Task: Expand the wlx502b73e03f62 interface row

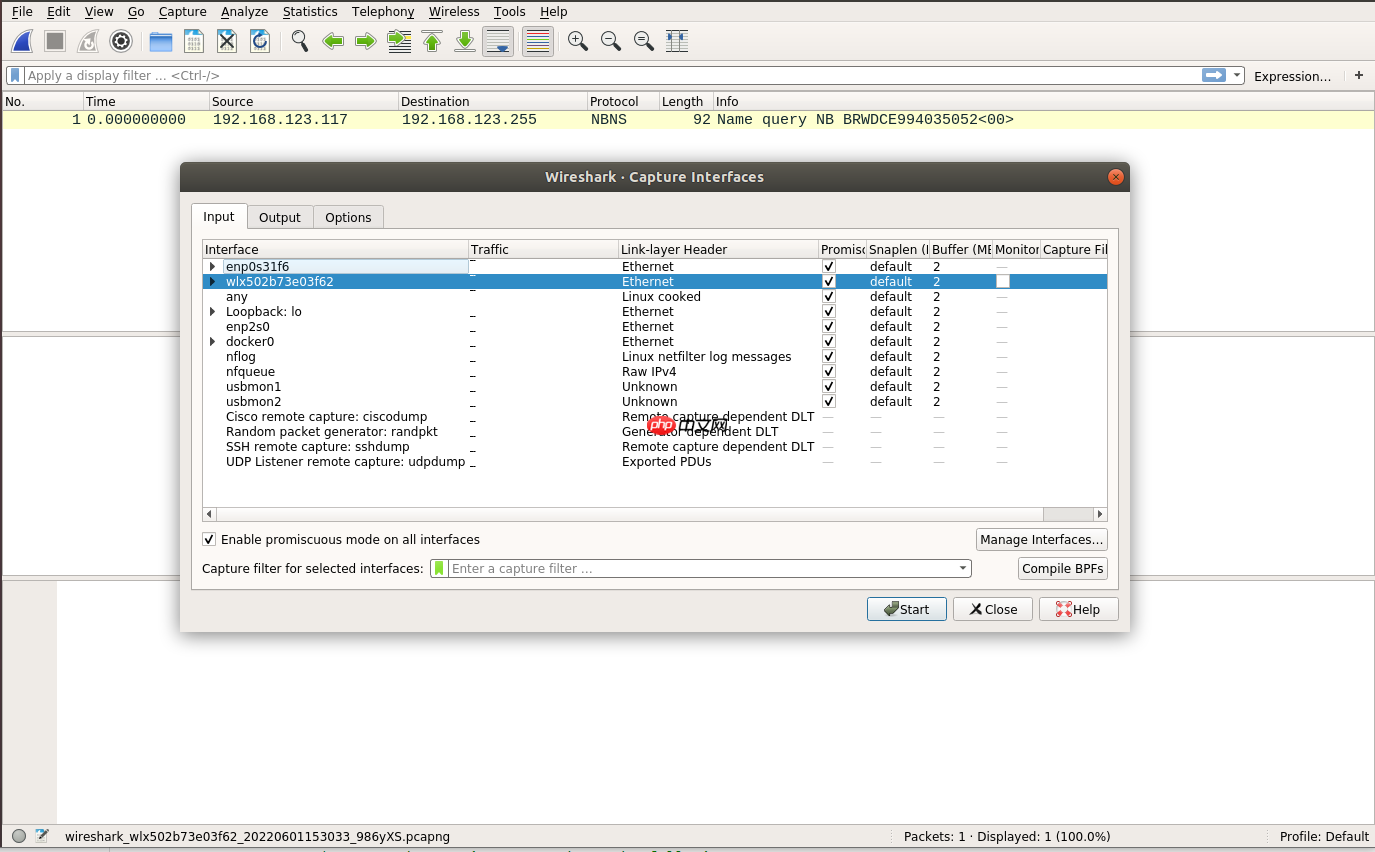Action: point(212,282)
